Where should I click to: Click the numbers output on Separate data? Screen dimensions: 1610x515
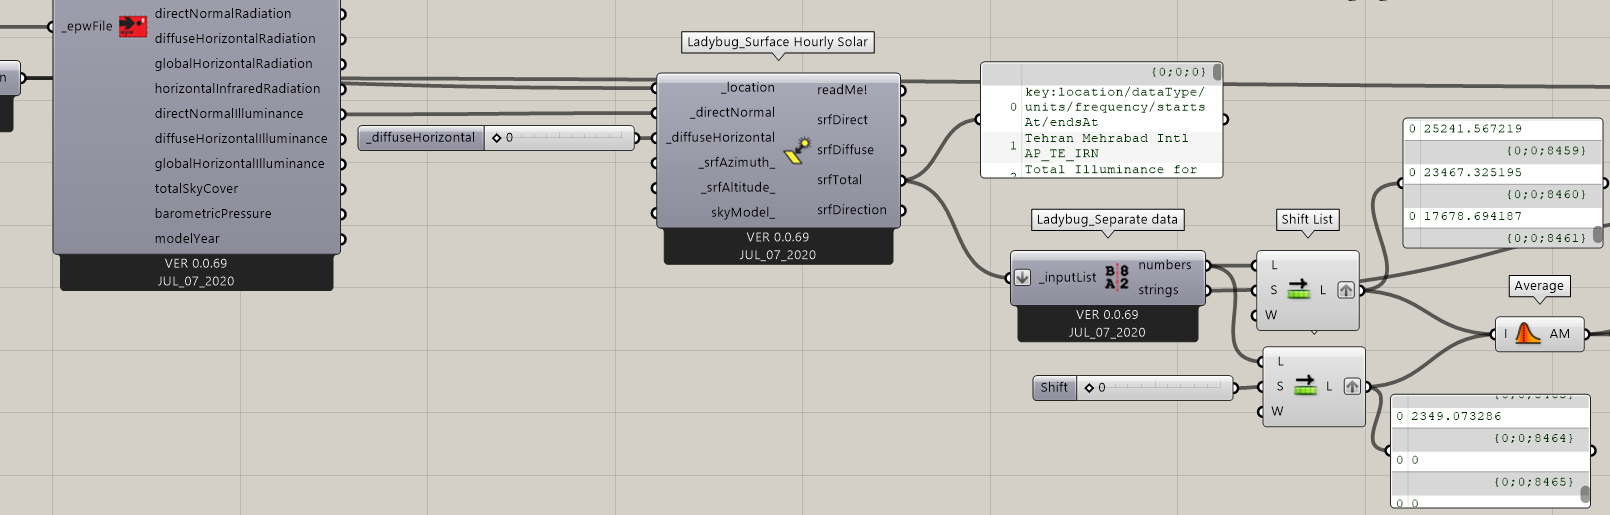pyautogui.click(x=1165, y=265)
